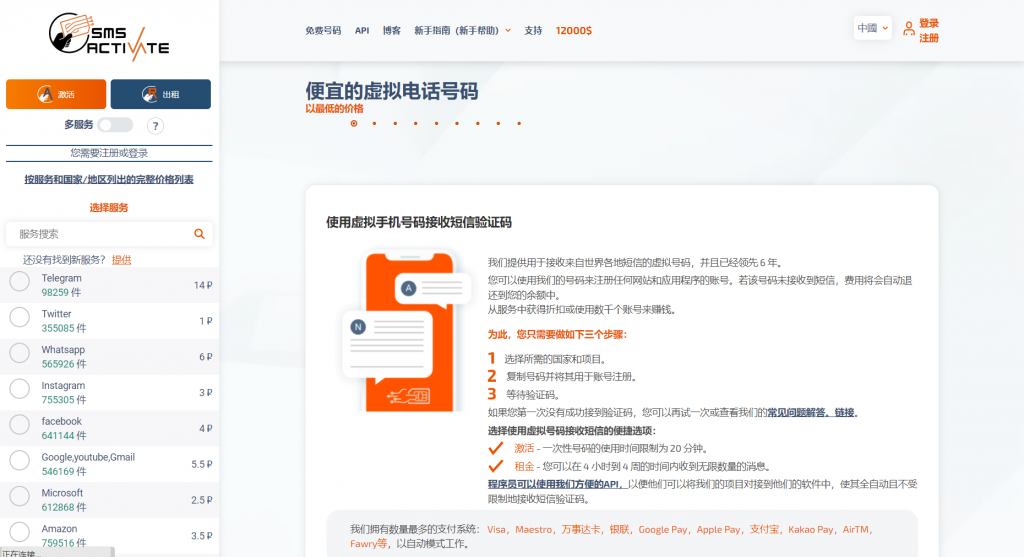Toggle the 多服务 switch
The height and width of the screenshot is (557, 1024).
115,125
